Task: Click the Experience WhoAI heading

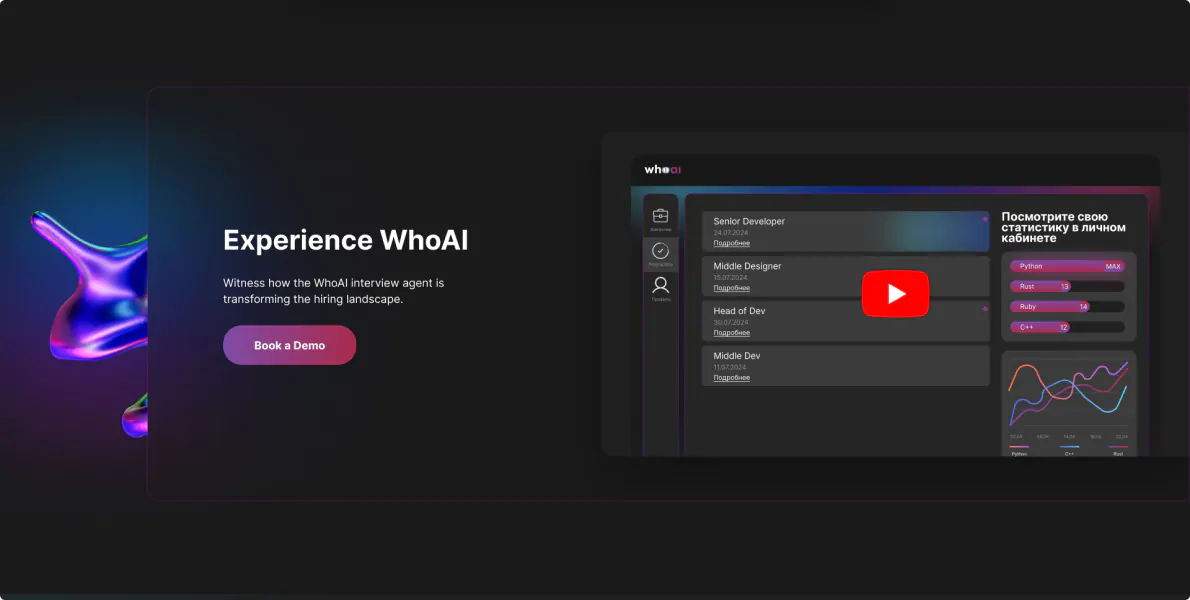Action: [345, 240]
